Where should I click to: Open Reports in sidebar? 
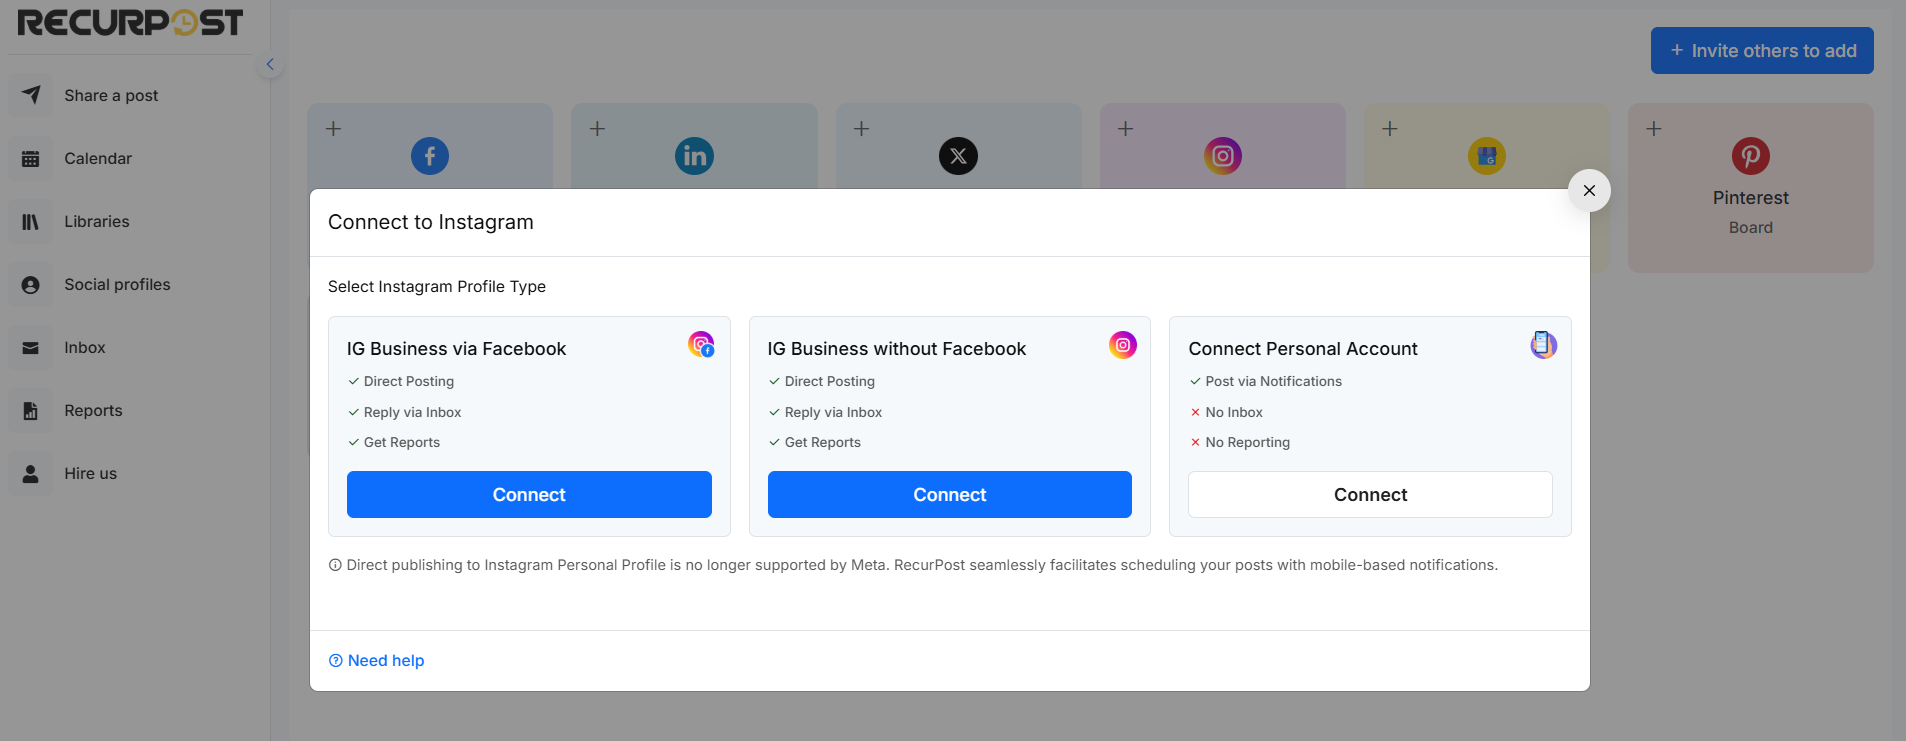click(x=93, y=410)
